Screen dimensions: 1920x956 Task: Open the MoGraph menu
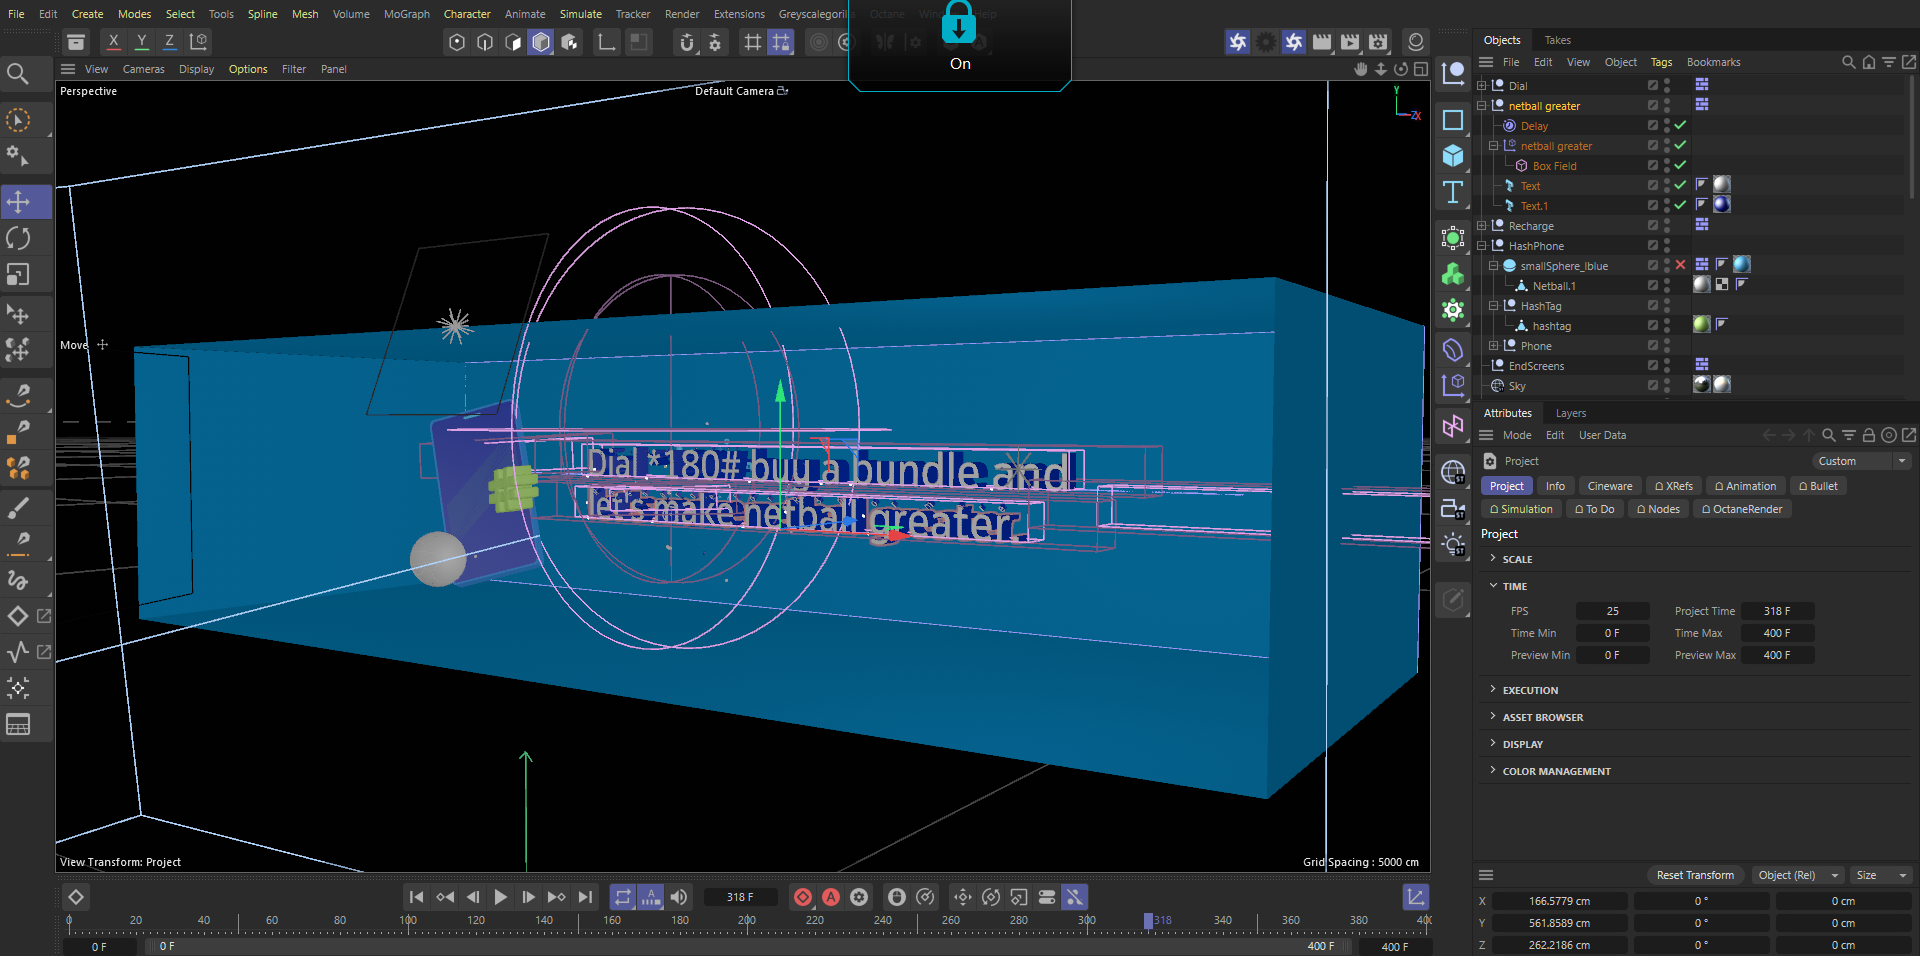(x=406, y=14)
